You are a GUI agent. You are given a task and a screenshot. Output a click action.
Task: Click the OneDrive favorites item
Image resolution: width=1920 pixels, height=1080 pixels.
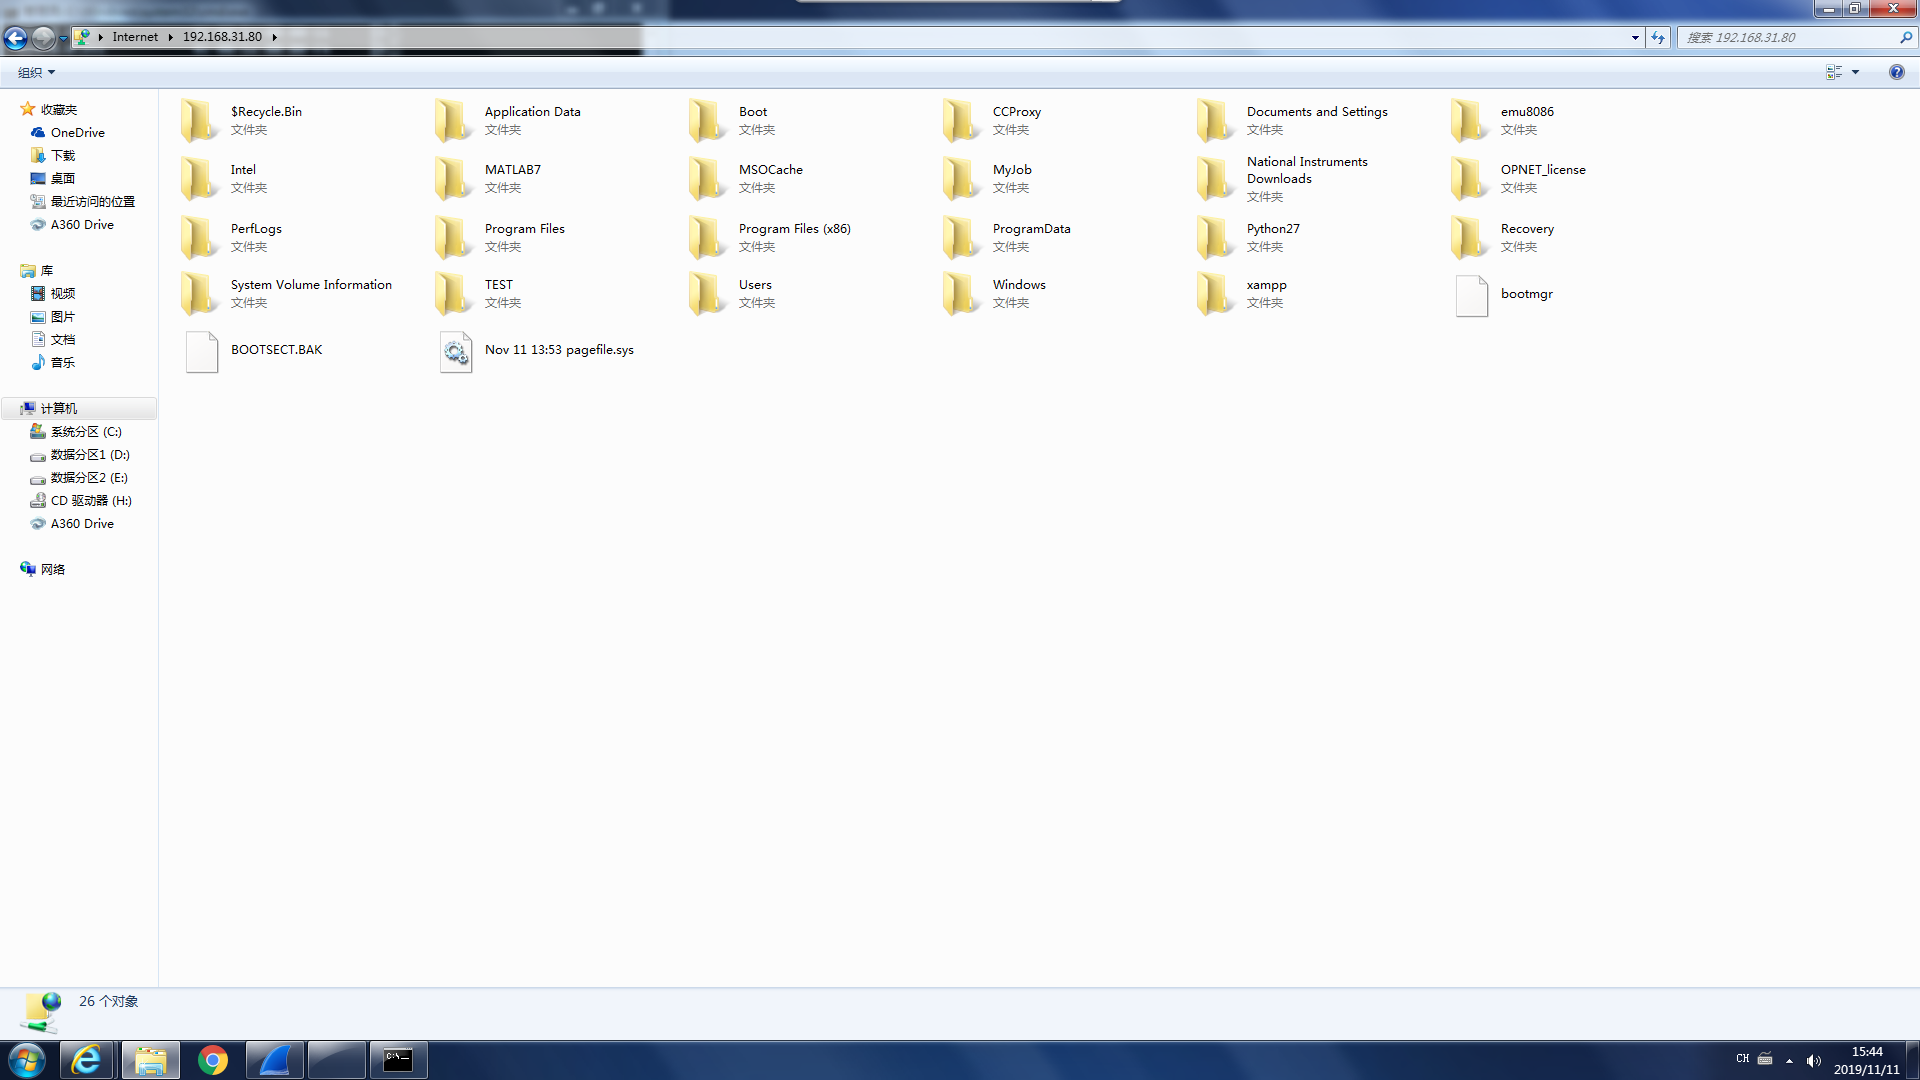tap(77, 133)
